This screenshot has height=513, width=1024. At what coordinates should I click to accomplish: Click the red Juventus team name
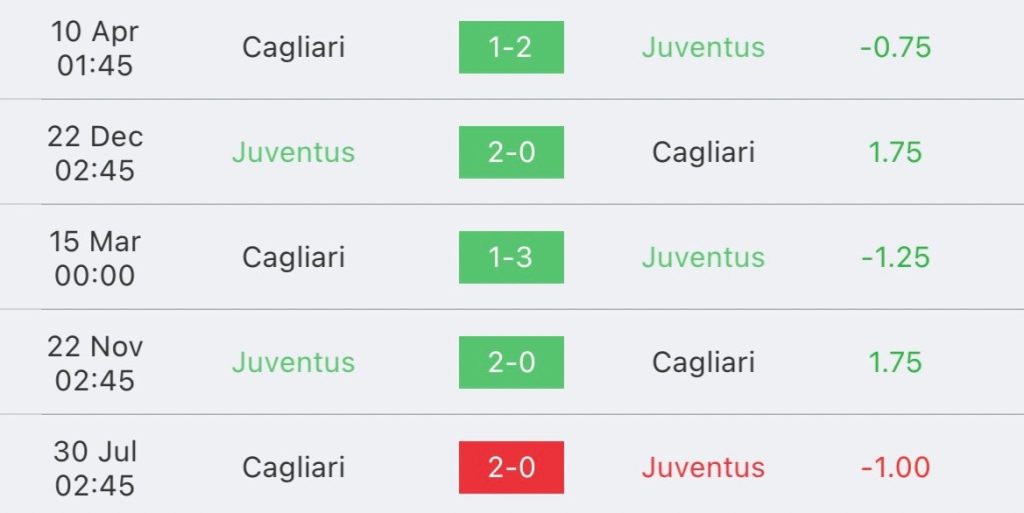click(703, 467)
